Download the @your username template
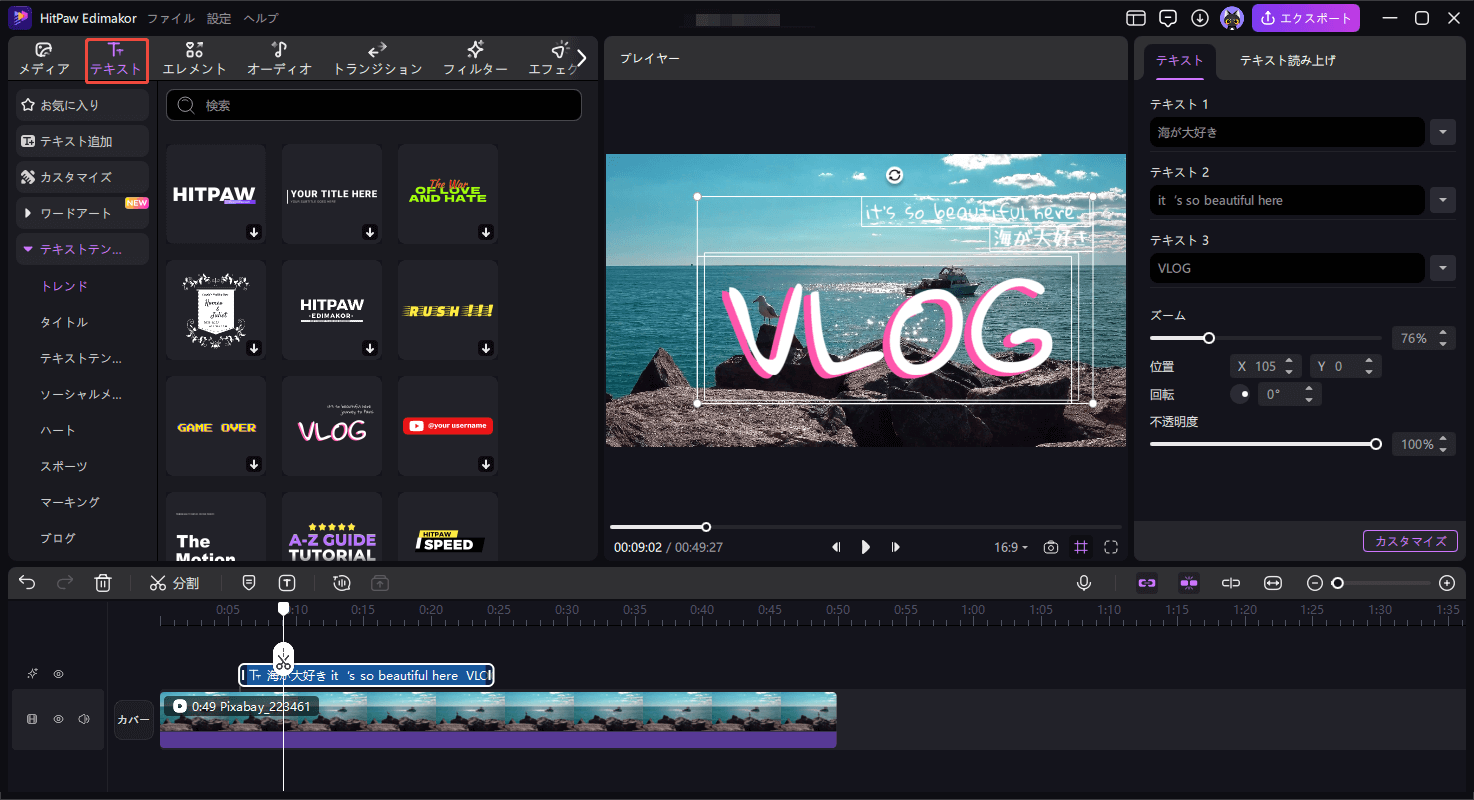Viewport: 1474px width, 800px height. (486, 464)
